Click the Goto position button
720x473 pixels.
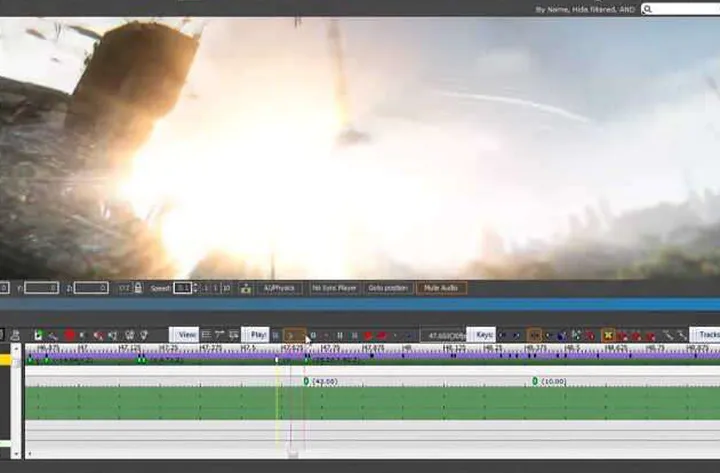(388, 288)
